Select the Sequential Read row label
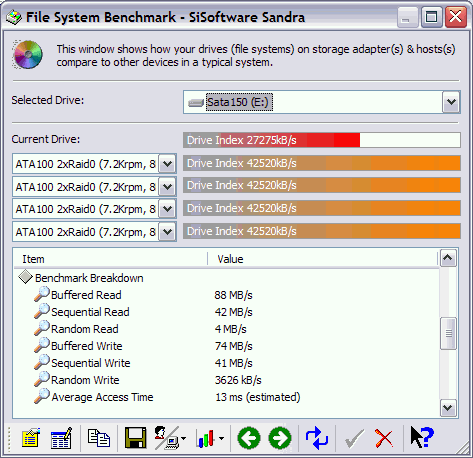 (x=90, y=312)
